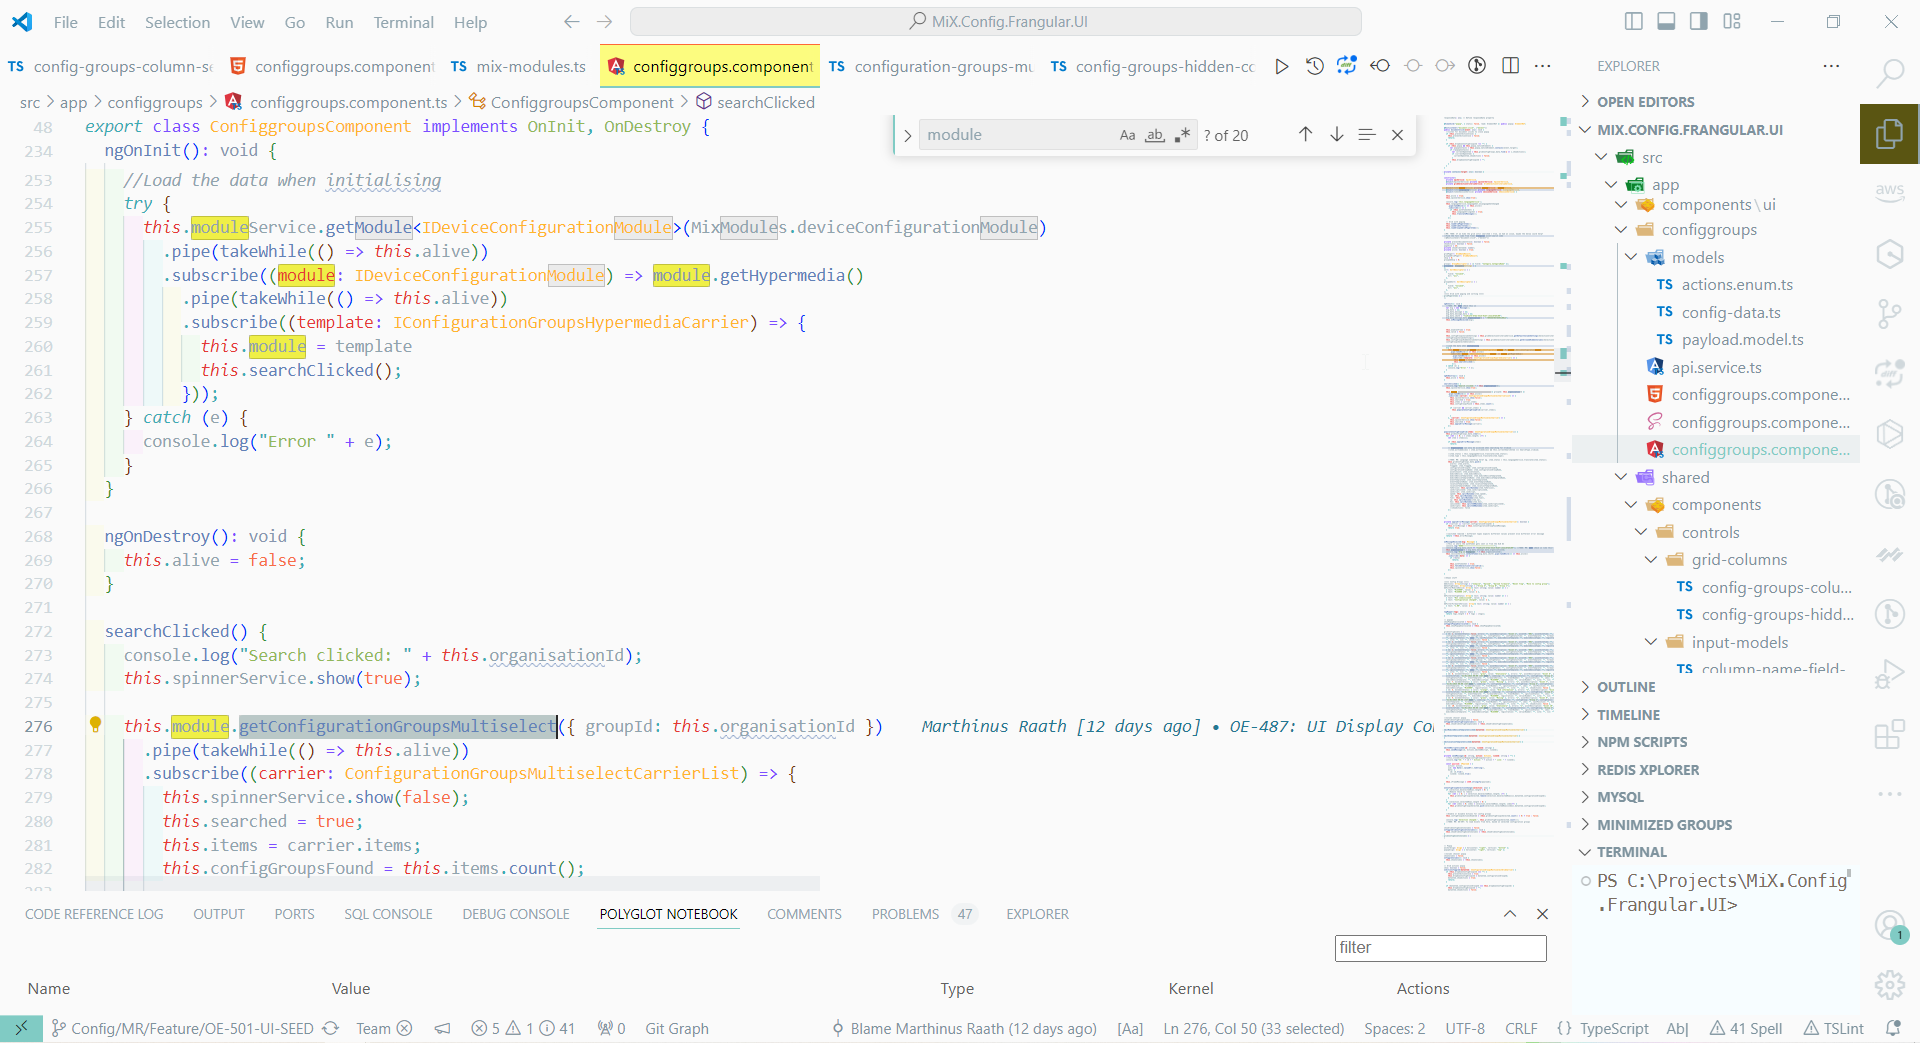Collapse the grid-columns folder
This screenshot has height=1043, width=1920.
[x=1651, y=560]
